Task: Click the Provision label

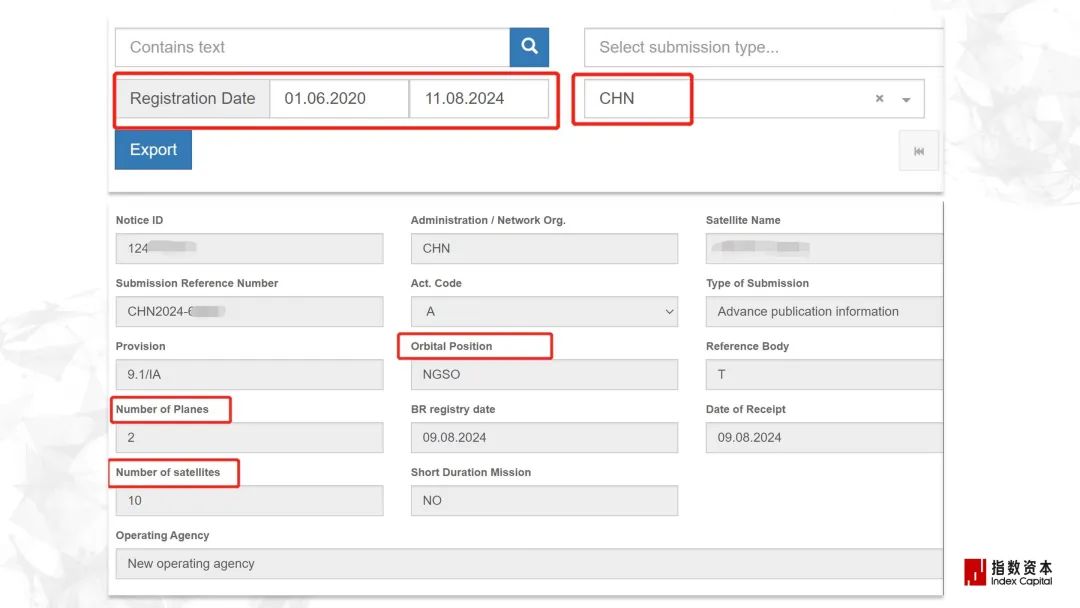Action: pos(141,346)
